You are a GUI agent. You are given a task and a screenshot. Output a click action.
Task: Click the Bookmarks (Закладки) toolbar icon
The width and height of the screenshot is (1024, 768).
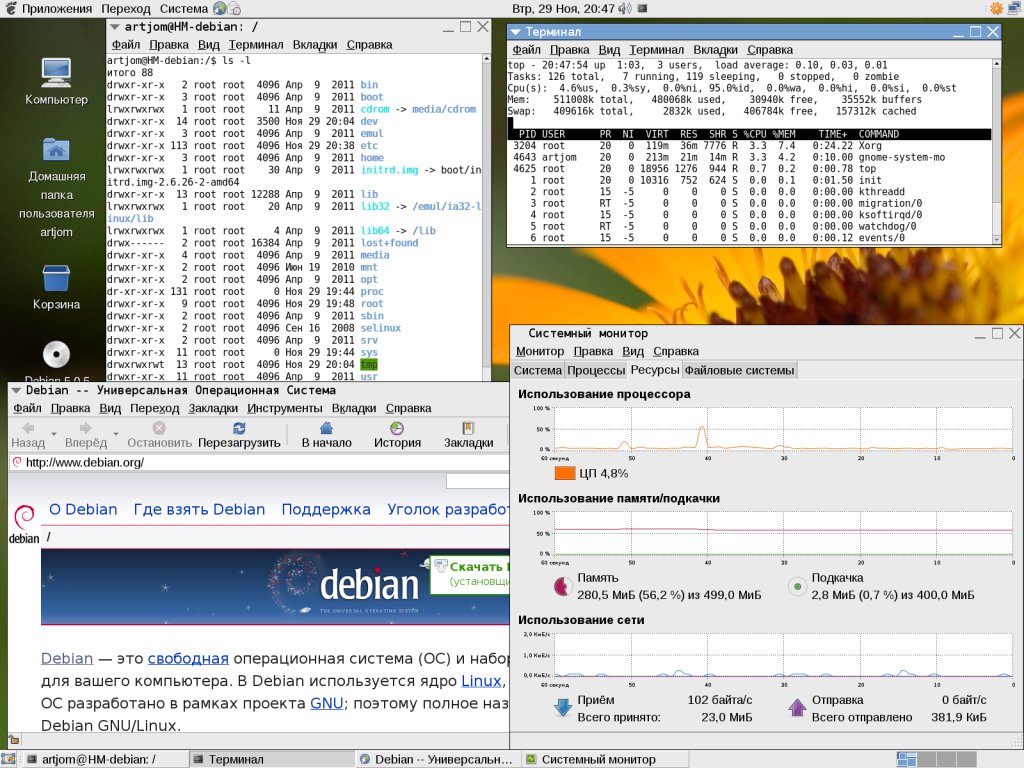click(x=468, y=428)
